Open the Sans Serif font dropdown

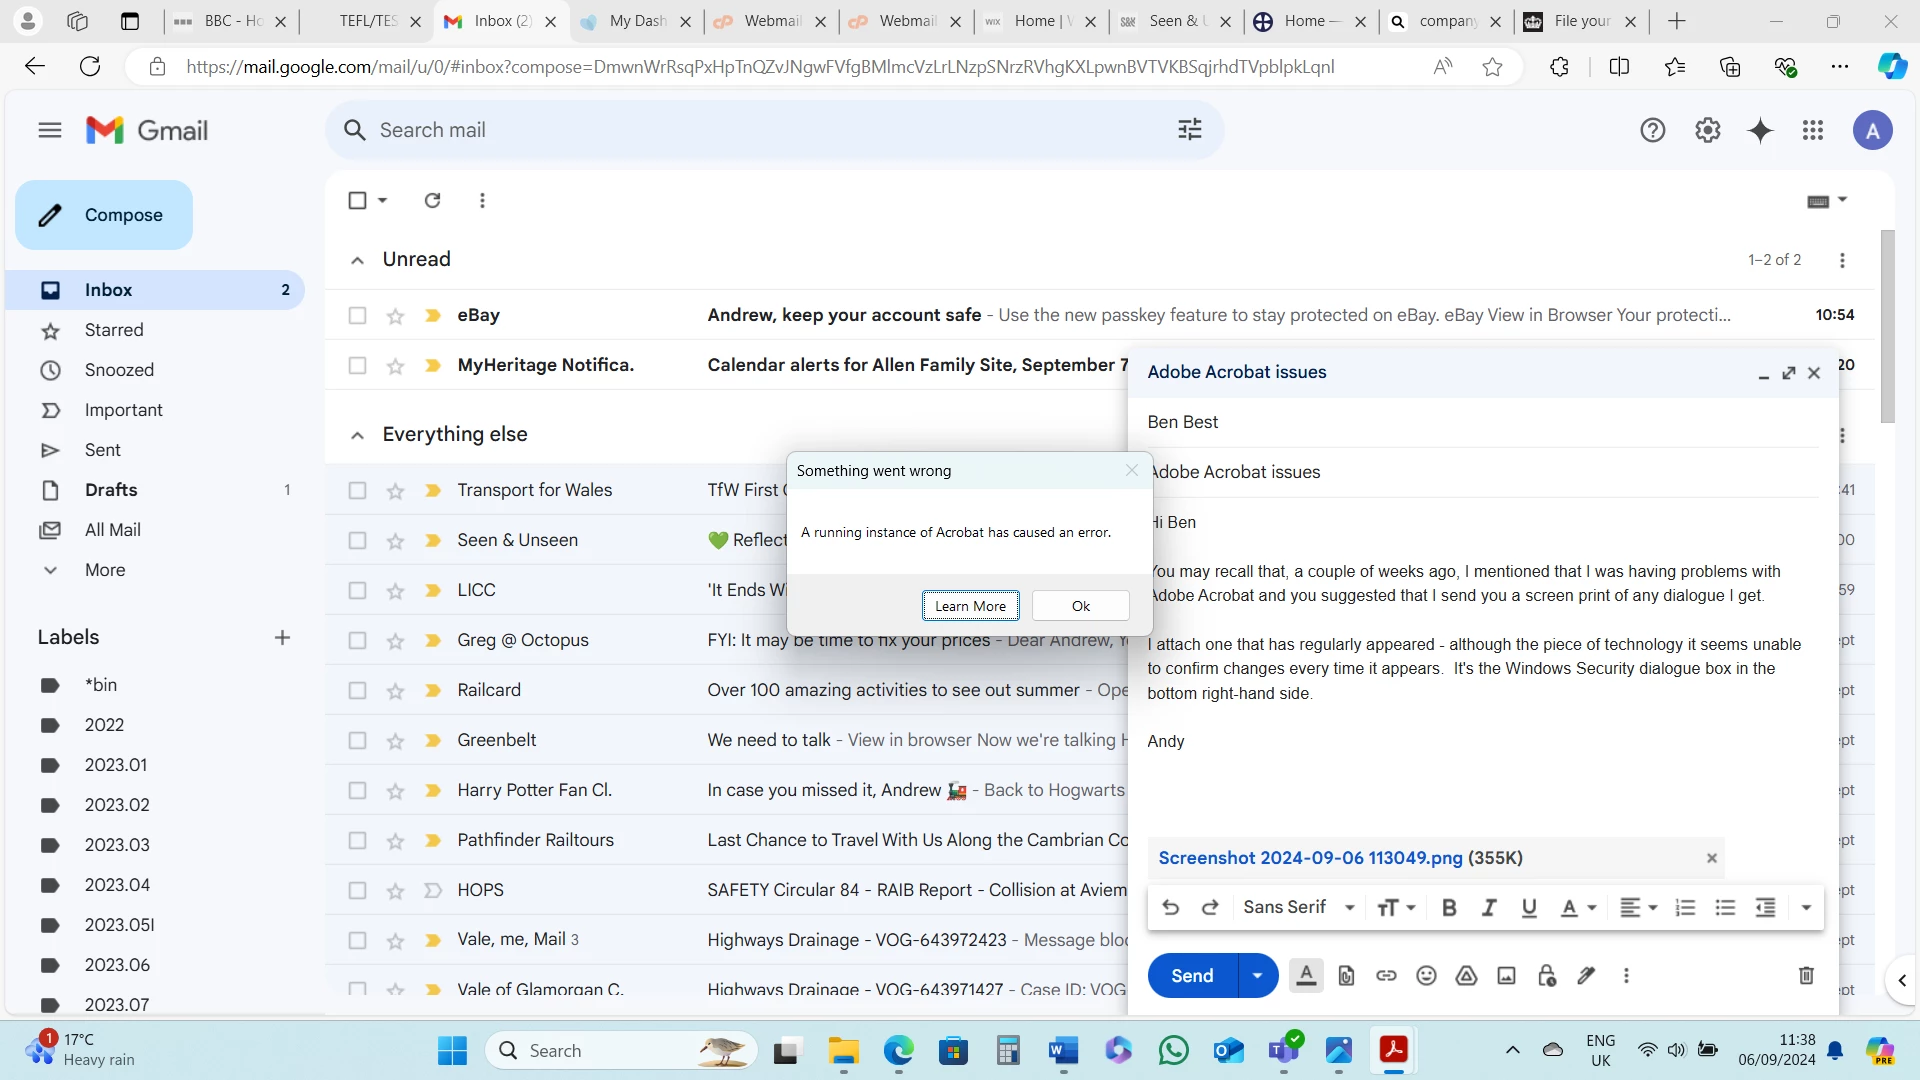[1298, 908]
